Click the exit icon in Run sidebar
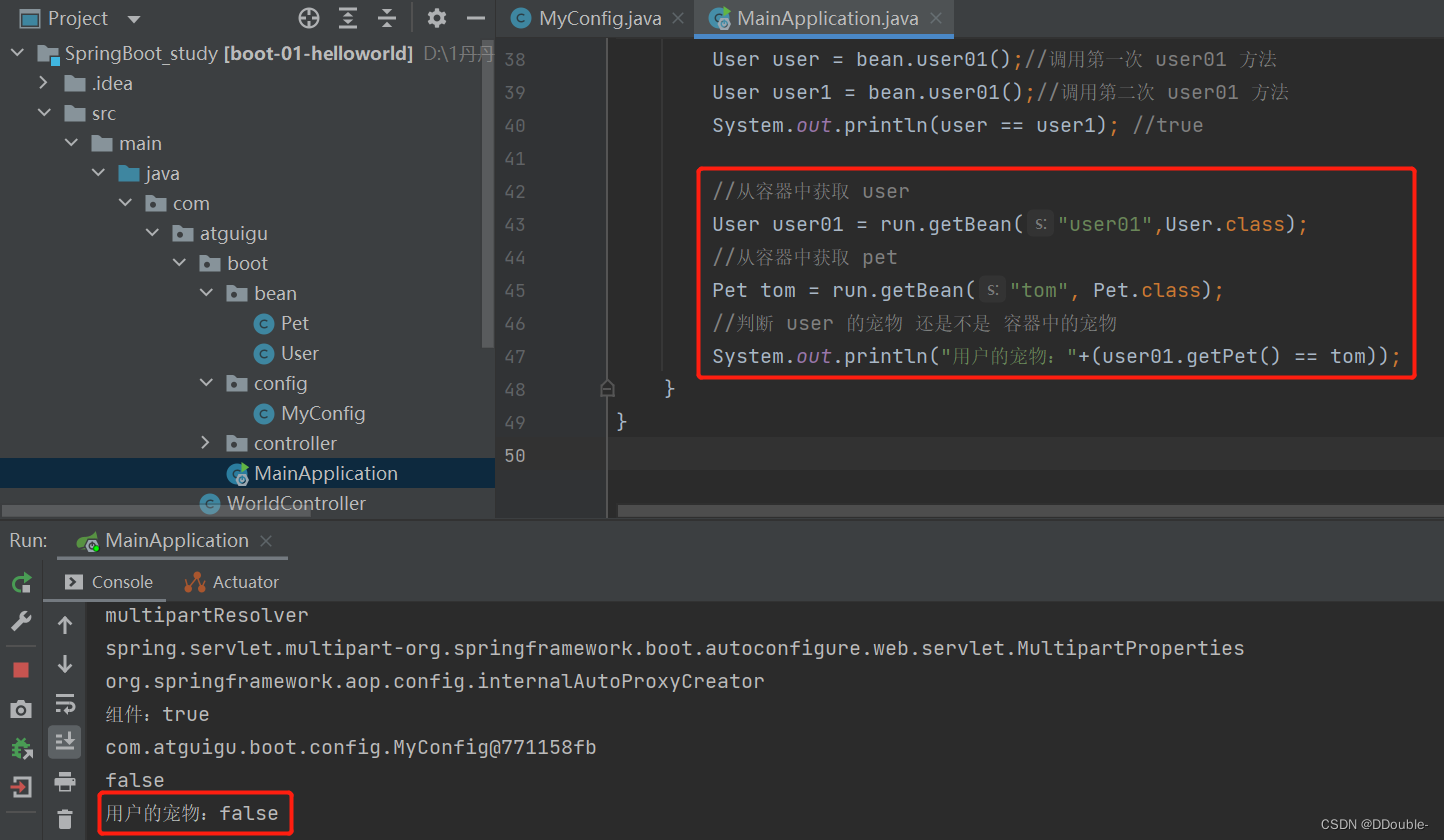This screenshot has width=1444, height=840. [21, 787]
